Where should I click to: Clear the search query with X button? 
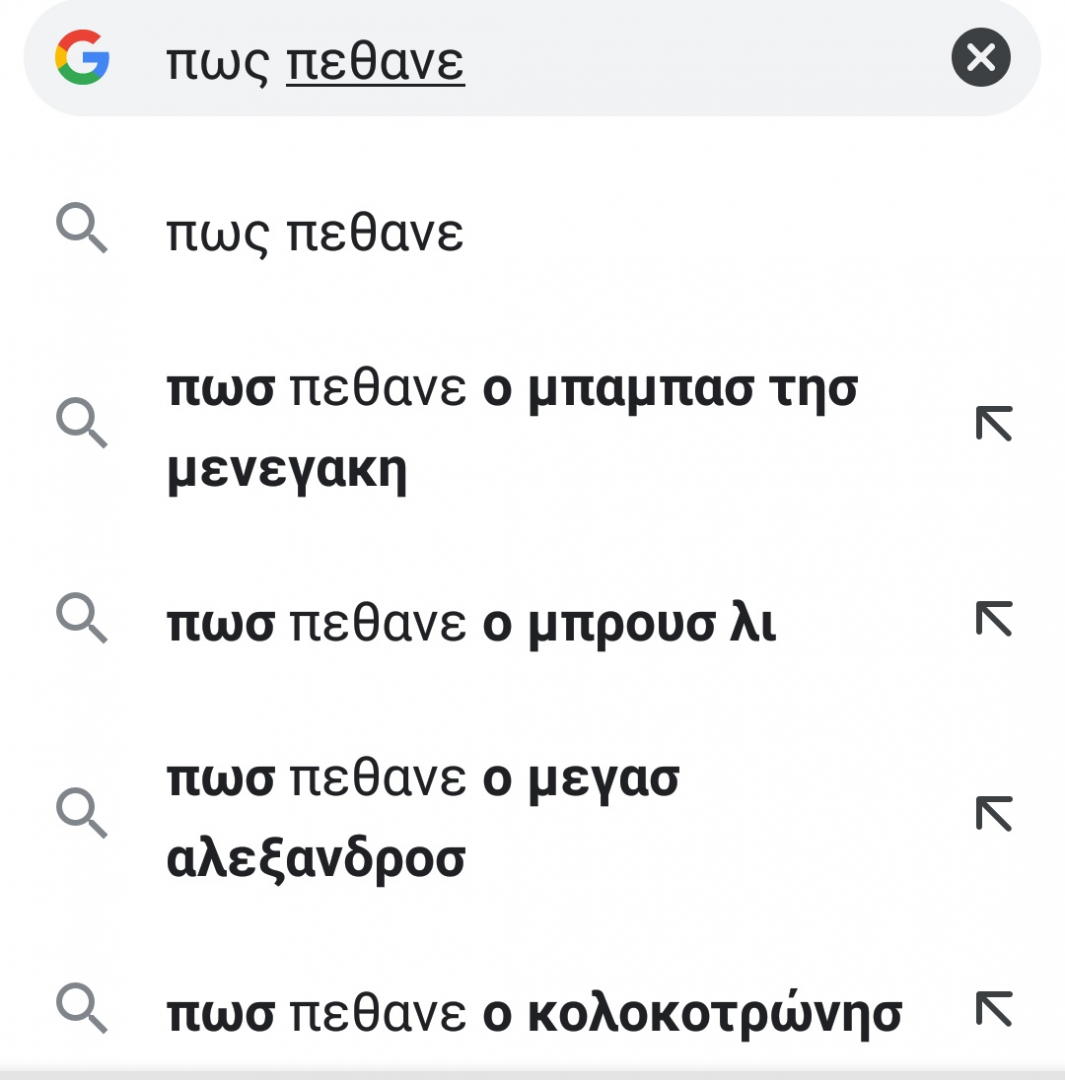tap(980, 58)
